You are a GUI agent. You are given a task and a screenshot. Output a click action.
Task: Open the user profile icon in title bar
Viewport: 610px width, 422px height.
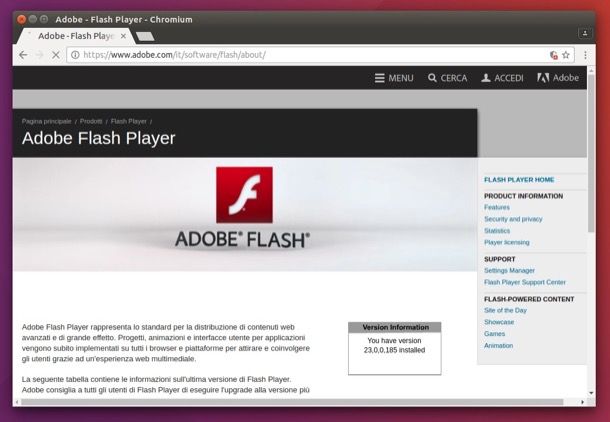coord(585,33)
